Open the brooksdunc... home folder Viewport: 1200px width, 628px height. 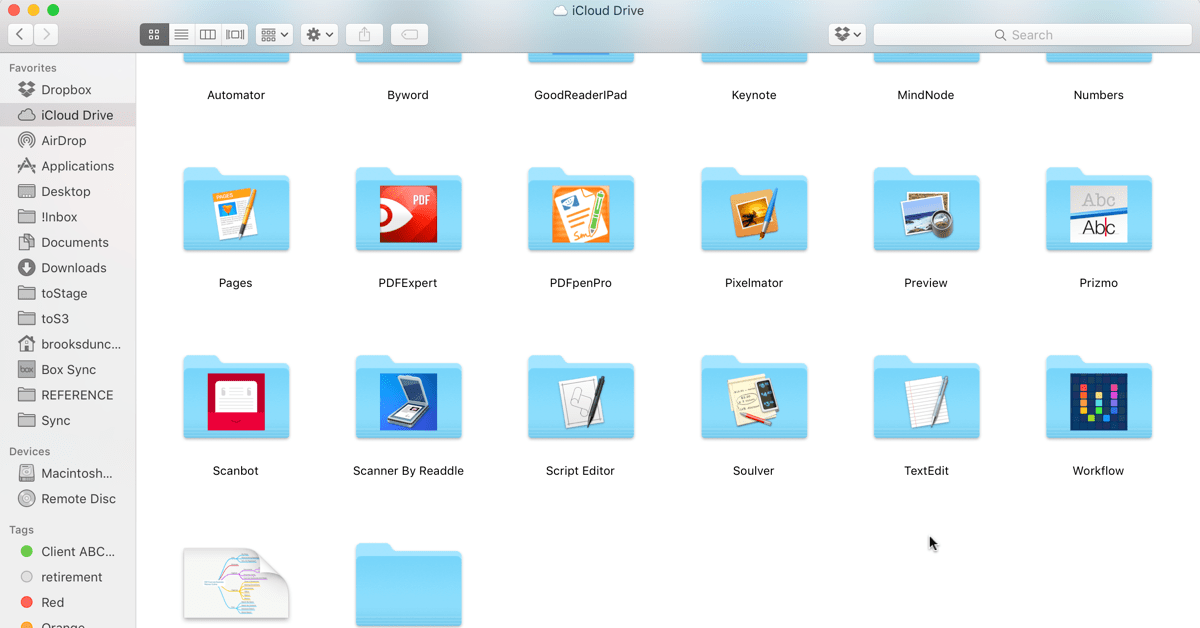click(68, 344)
